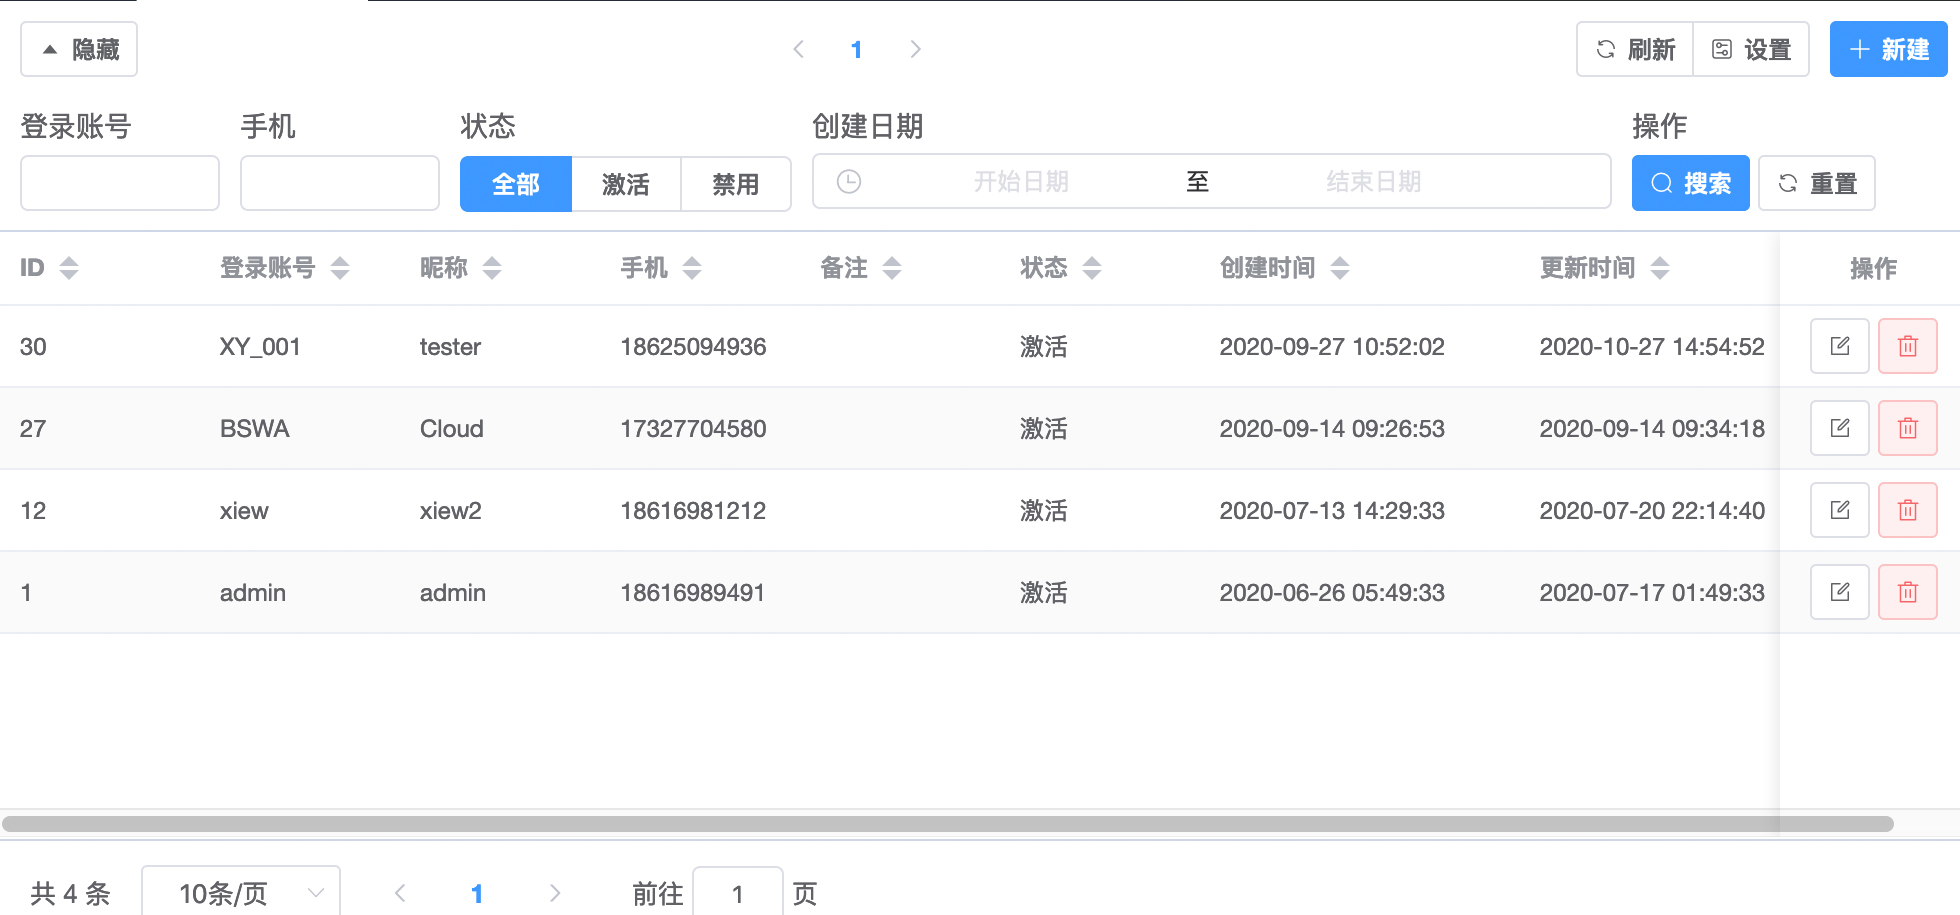The image size is (1960, 915).
Task: Filter status by 禁用
Action: point(736,184)
